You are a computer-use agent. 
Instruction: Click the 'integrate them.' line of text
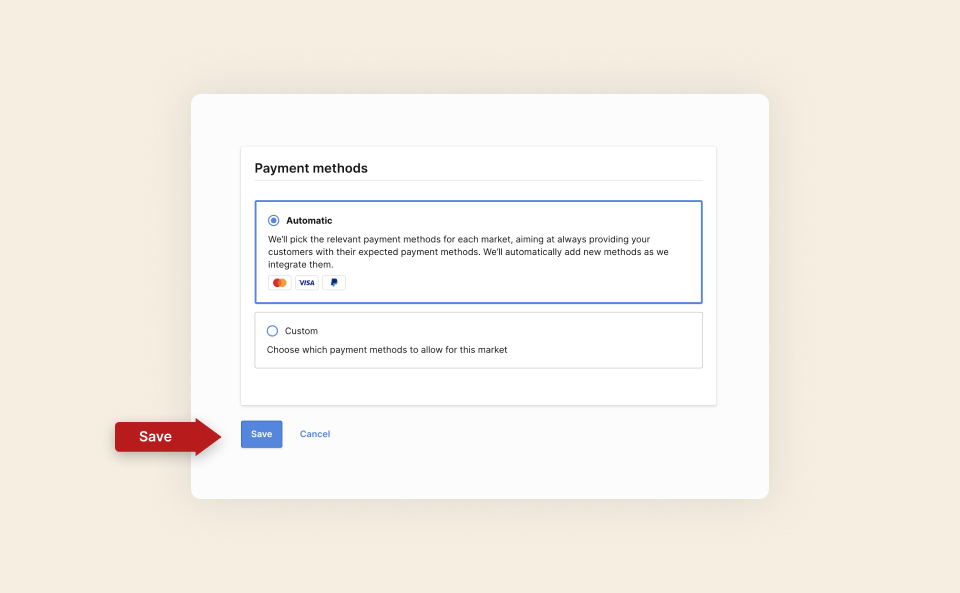301,264
